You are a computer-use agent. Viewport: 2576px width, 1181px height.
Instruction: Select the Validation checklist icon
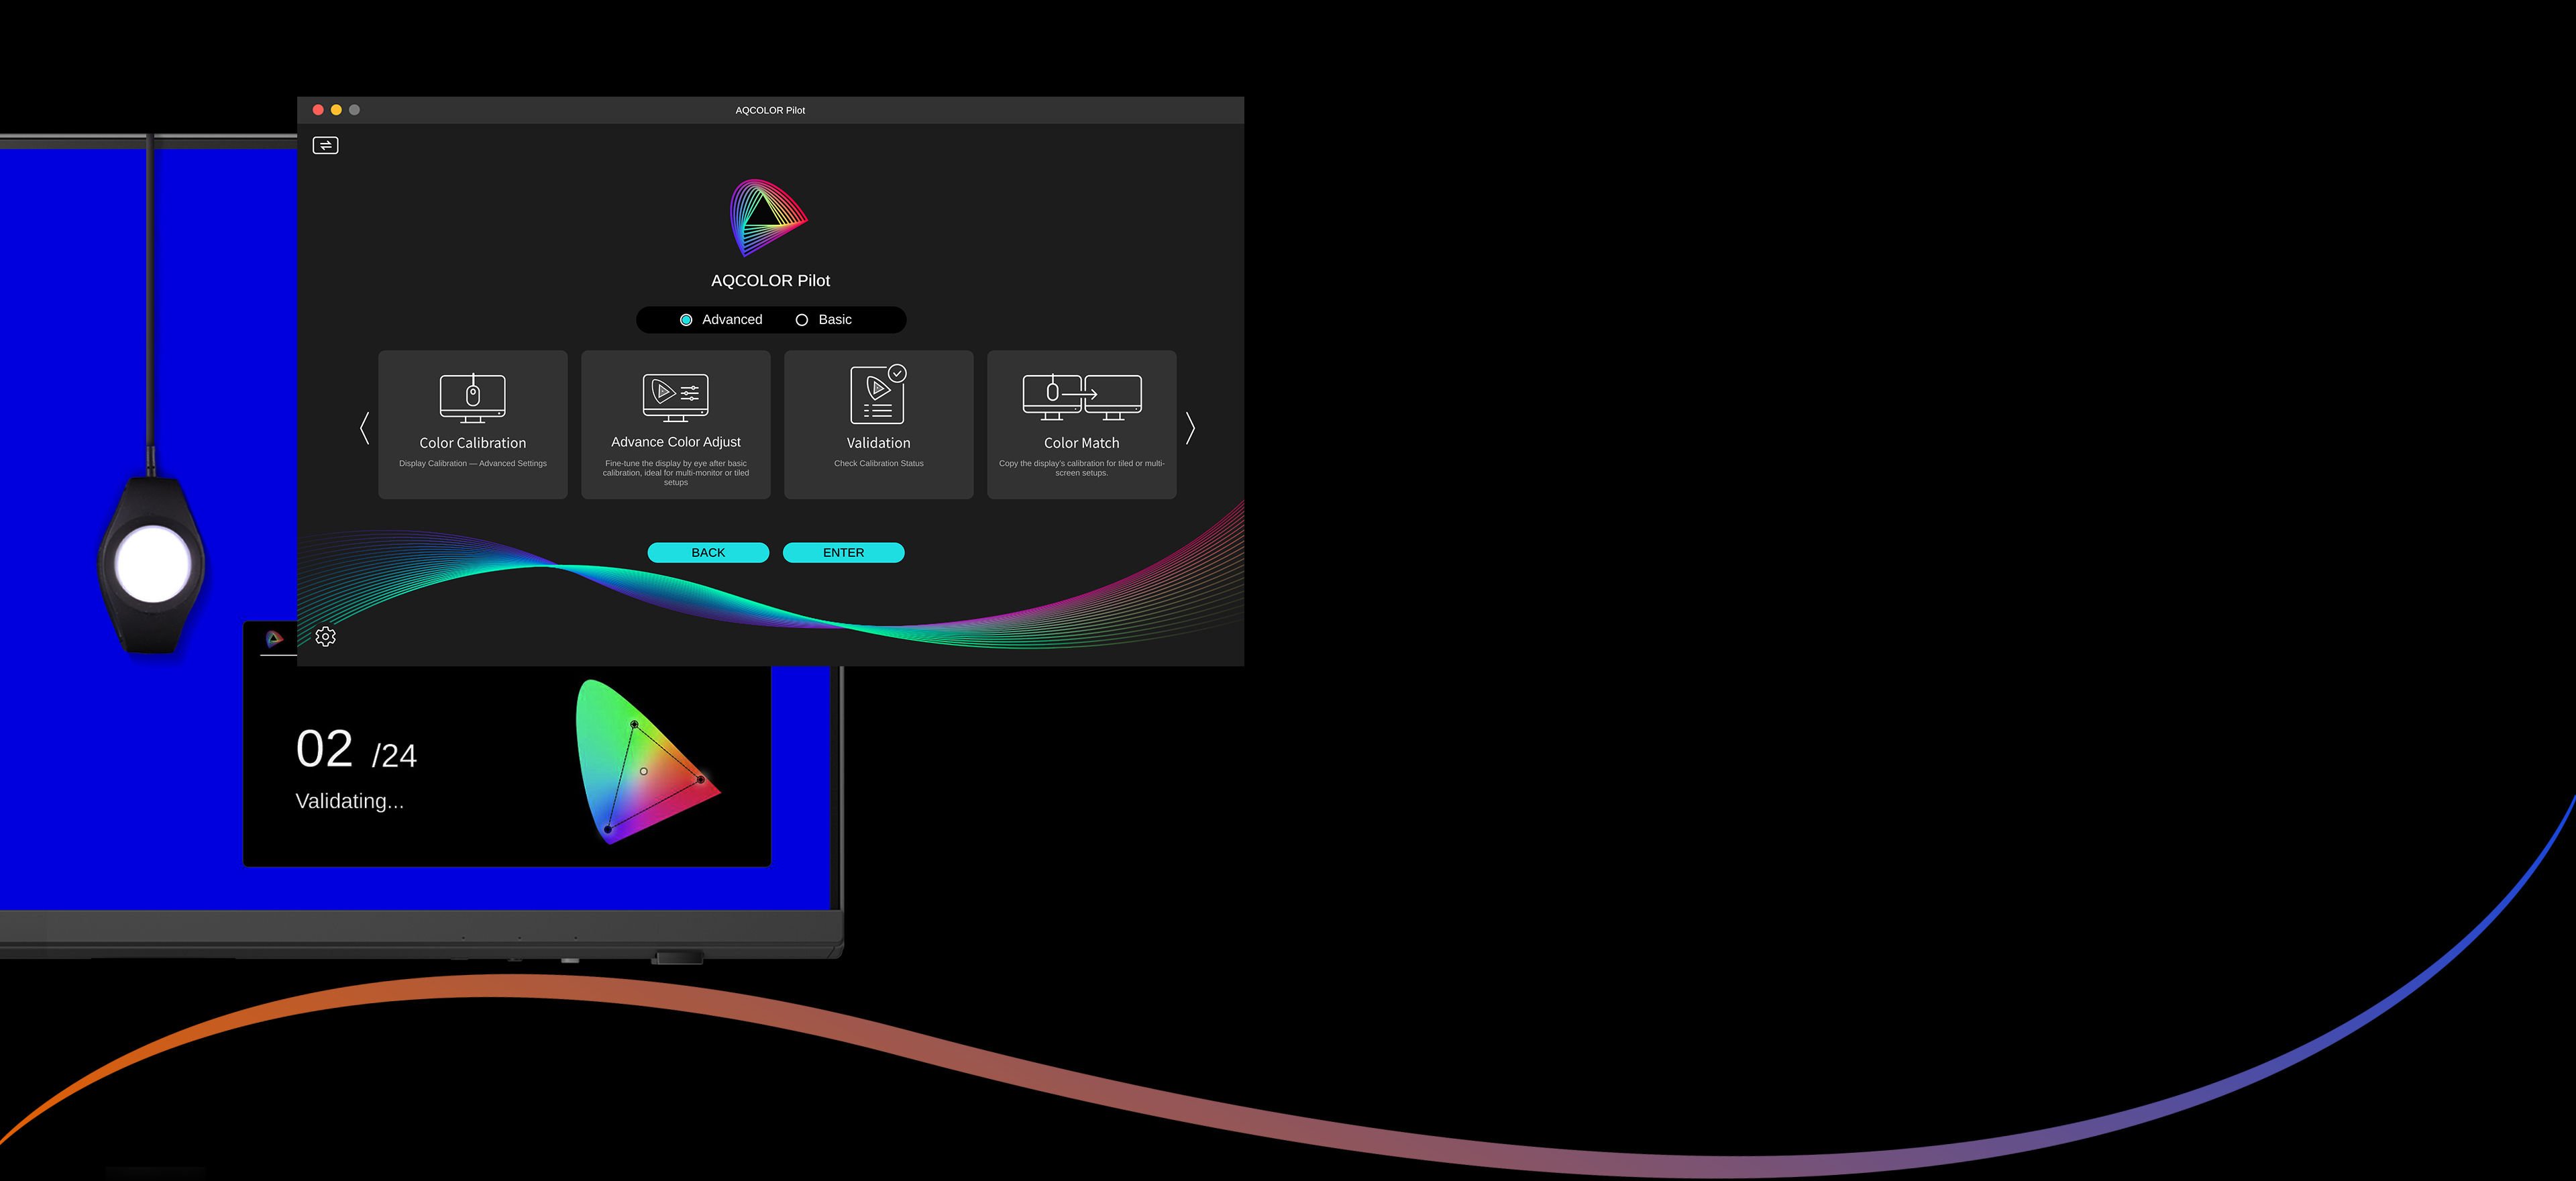pyautogui.click(x=878, y=395)
